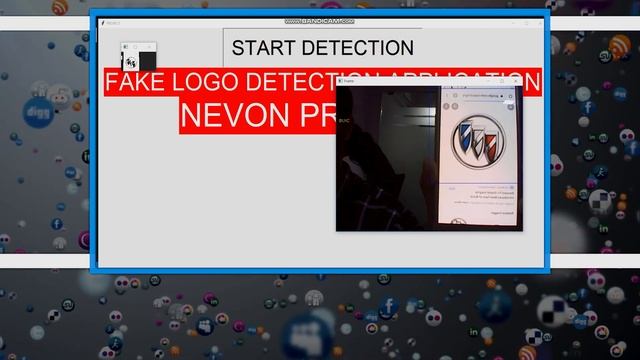Screen dimensions: 640x360
Task: Maximize the webcam Frame window
Action: tap(502, 81)
